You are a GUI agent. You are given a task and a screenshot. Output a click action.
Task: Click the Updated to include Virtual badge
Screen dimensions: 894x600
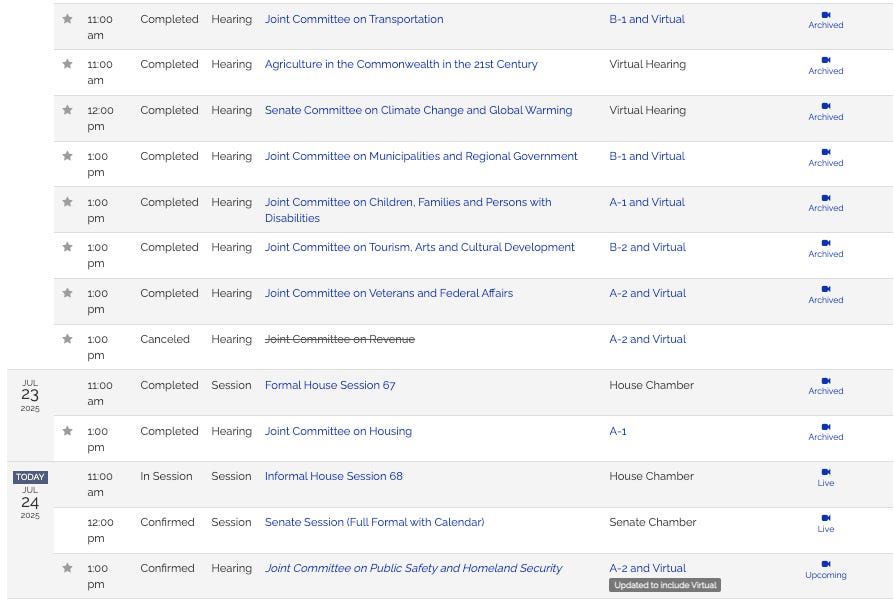click(x=665, y=585)
